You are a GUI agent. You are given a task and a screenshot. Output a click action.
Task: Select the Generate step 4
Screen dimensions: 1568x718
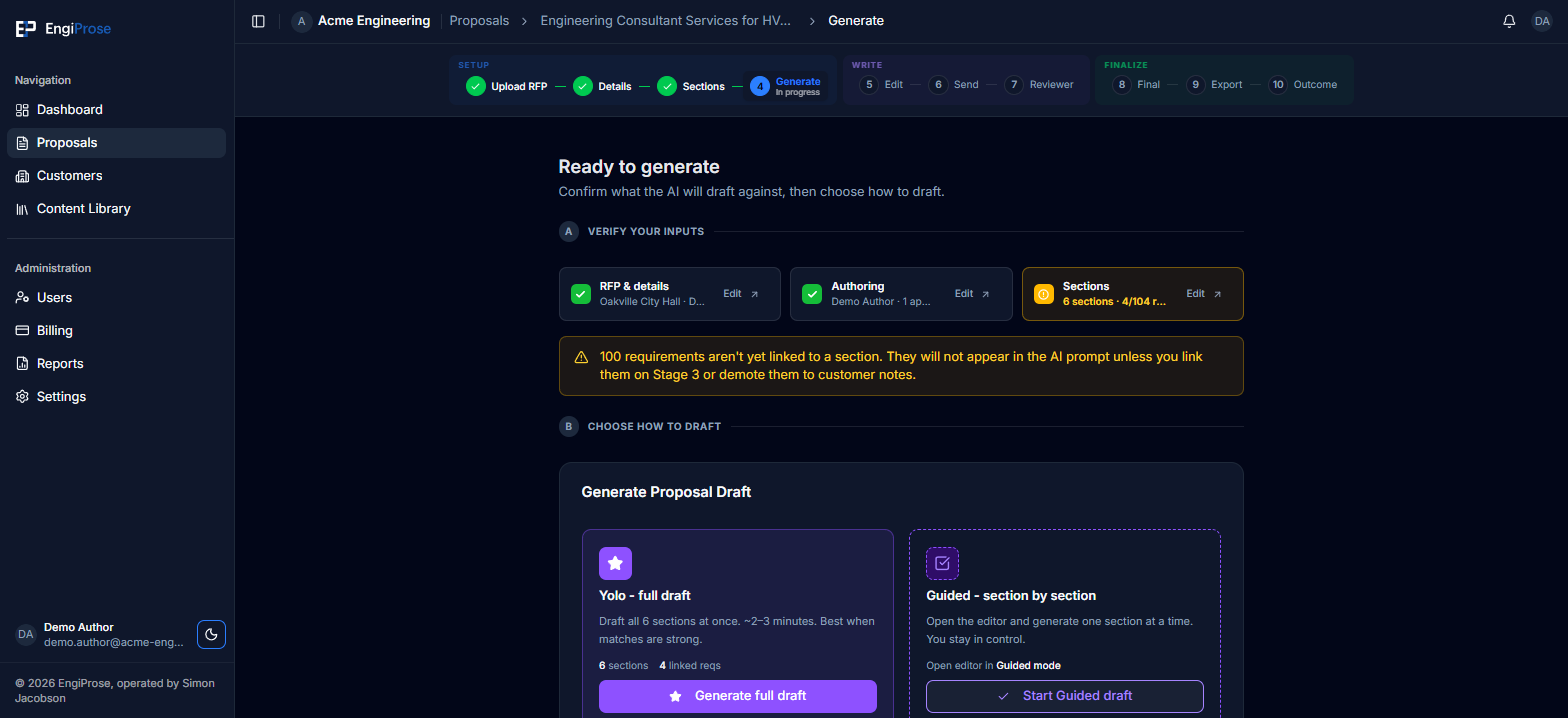(x=786, y=86)
